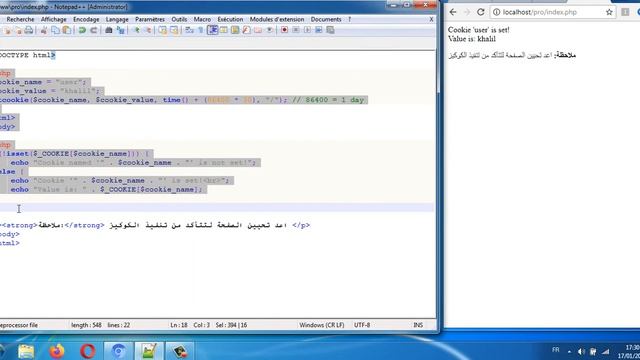The image size is (640, 360).
Task: Open the Modules d'extension menu
Action: [x=277, y=19]
